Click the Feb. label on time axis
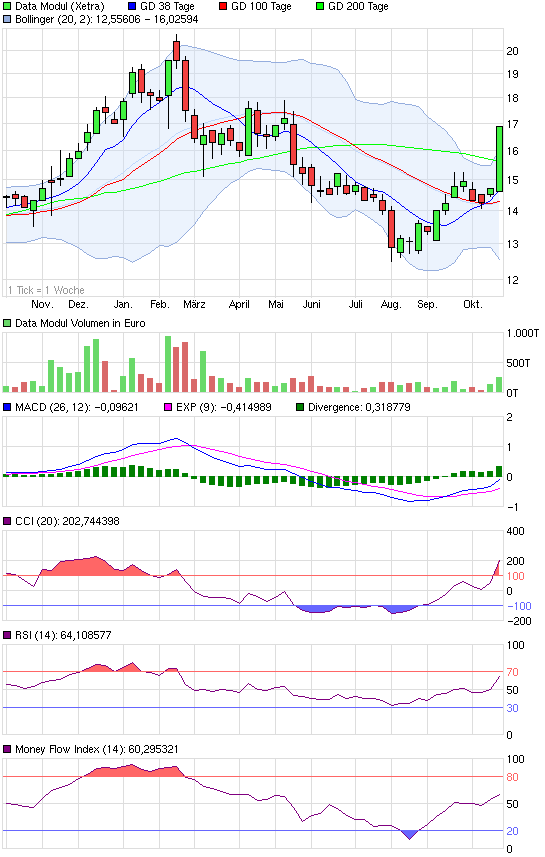The image size is (545, 857). [160, 304]
